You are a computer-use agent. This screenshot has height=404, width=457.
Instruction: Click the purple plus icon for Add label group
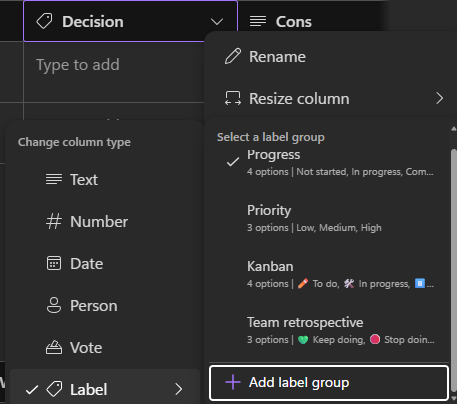[x=233, y=382]
